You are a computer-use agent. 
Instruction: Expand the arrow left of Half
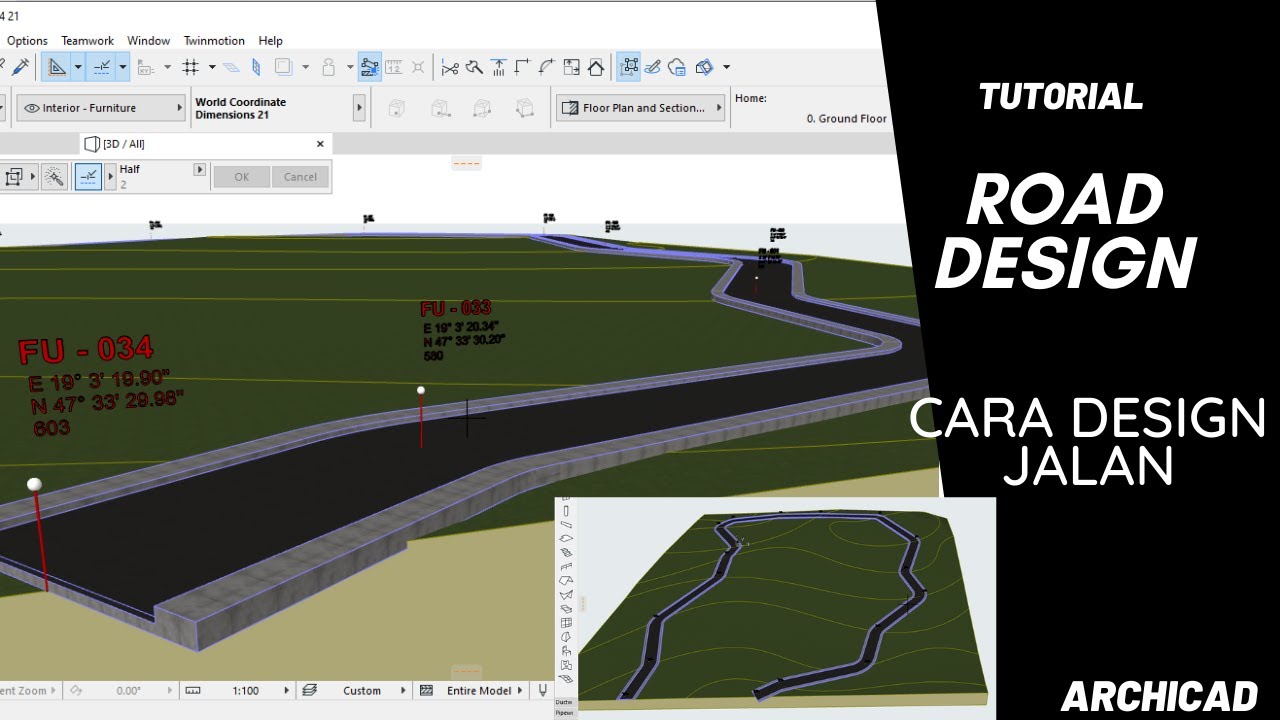click(111, 178)
